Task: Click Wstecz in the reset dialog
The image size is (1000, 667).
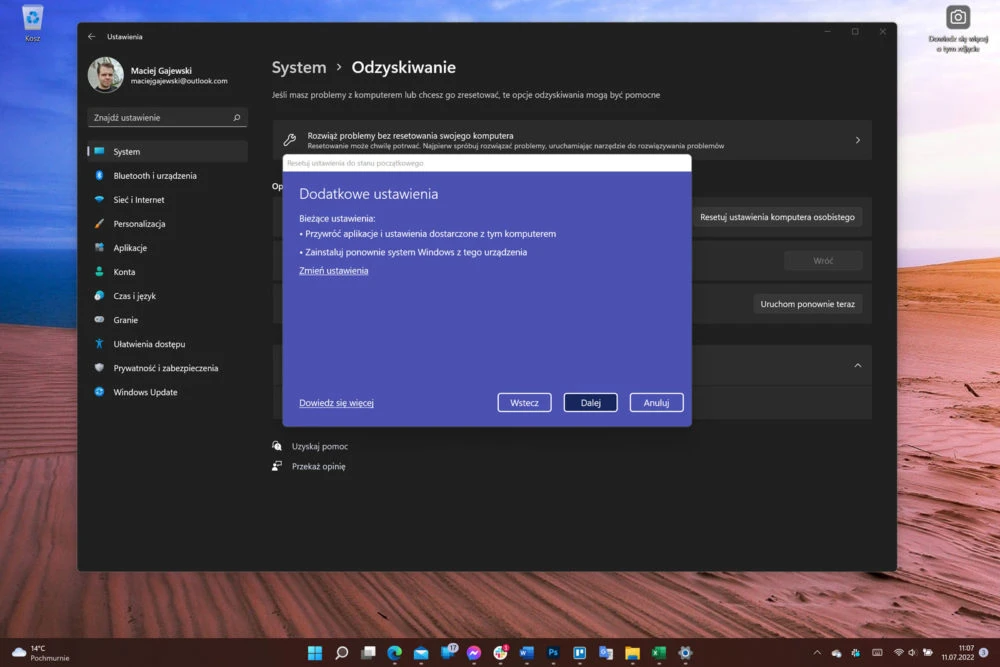Action: coord(524,402)
